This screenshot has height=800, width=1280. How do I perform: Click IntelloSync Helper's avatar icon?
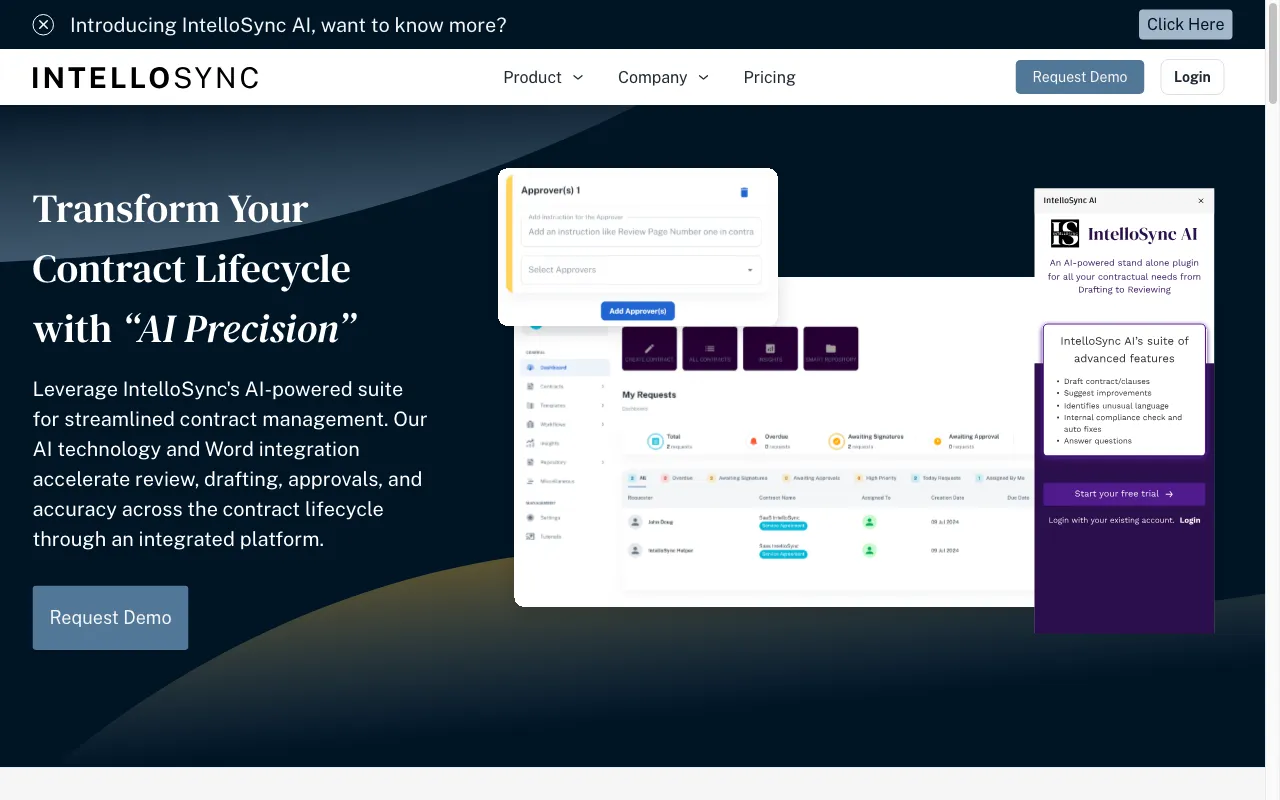[x=635, y=550]
